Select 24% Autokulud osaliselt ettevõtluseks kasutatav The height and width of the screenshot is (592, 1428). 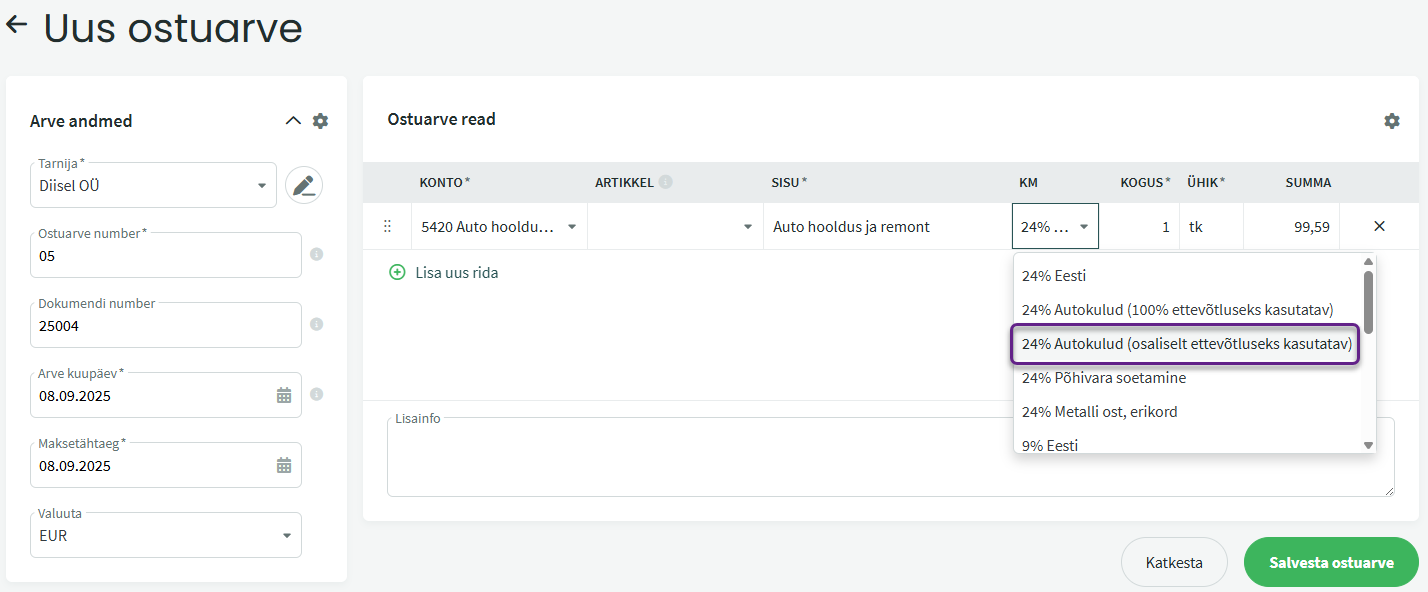(x=1186, y=344)
